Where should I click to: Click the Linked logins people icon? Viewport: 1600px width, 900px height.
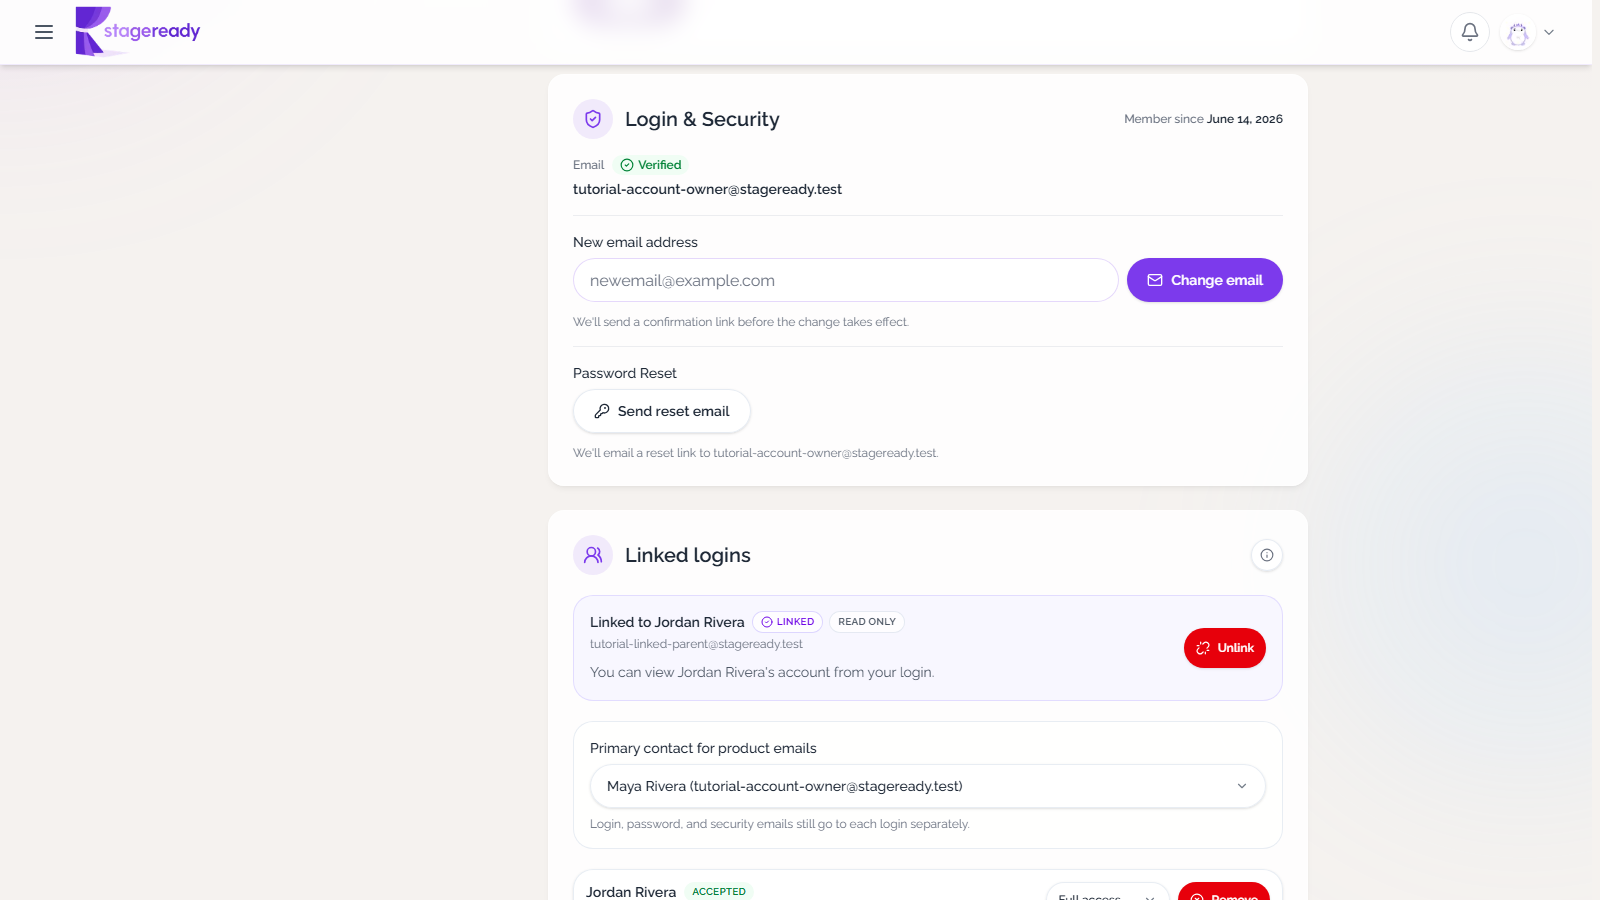tap(593, 555)
